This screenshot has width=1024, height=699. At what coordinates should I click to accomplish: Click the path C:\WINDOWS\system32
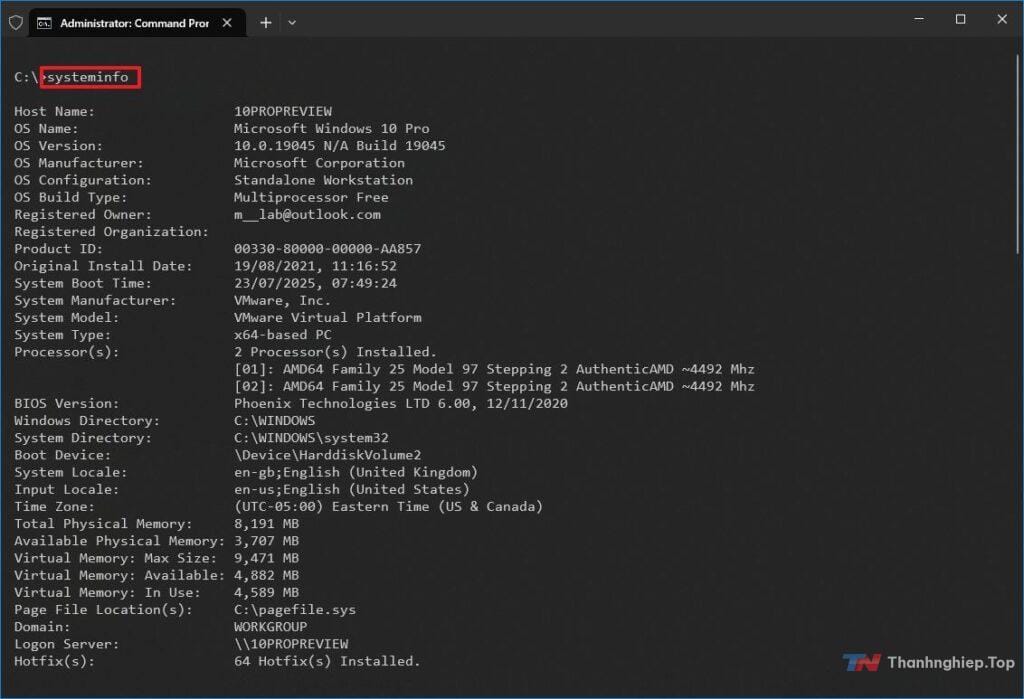[x=311, y=438]
